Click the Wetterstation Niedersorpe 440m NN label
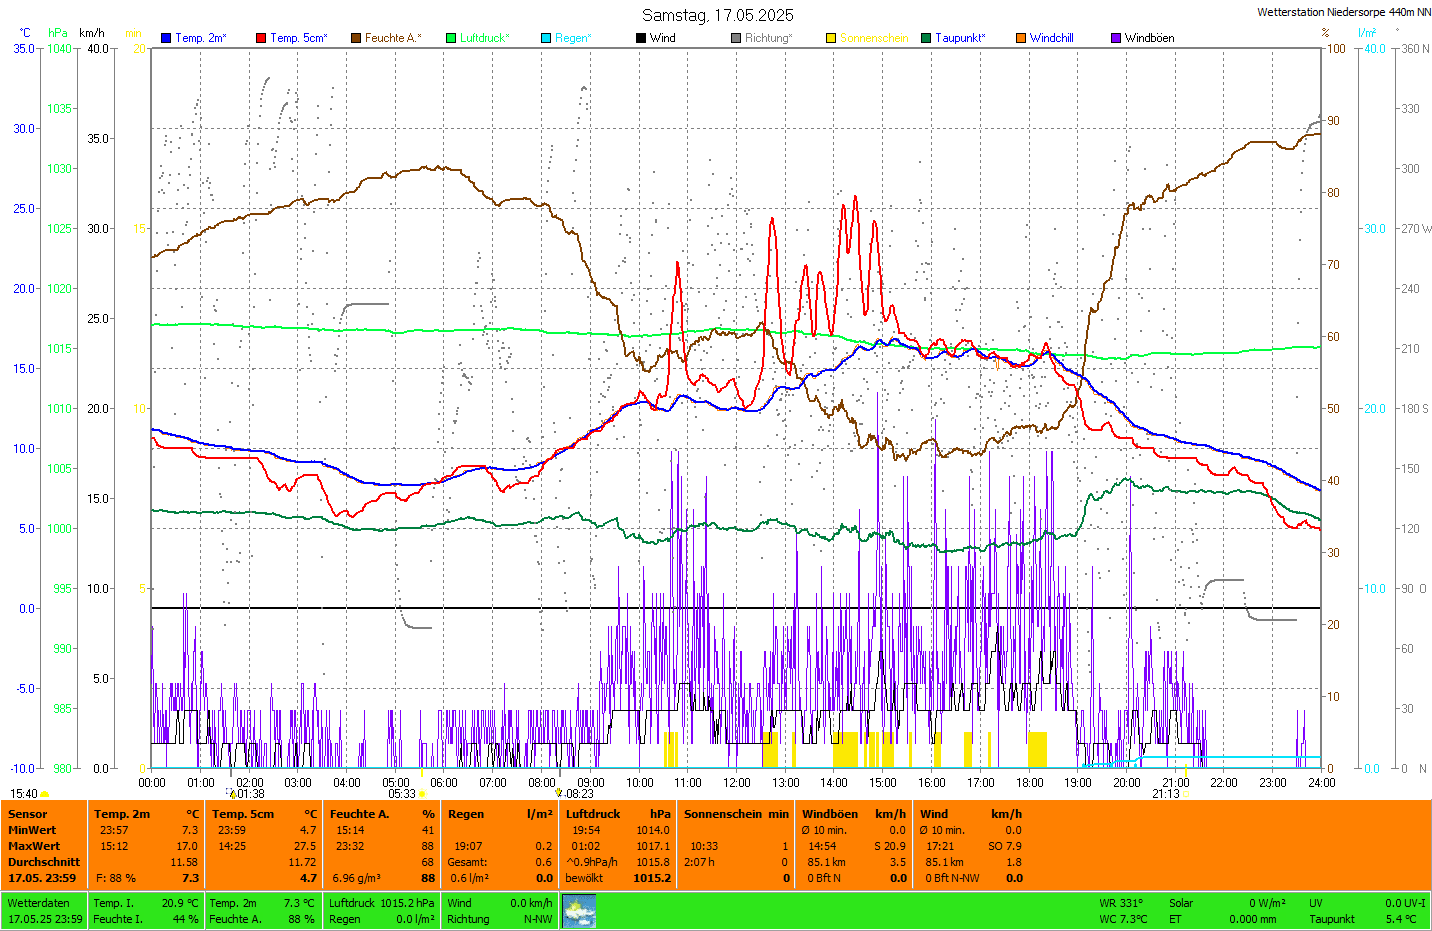The height and width of the screenshot is (931, 1432). click(x=1343, y=13)
